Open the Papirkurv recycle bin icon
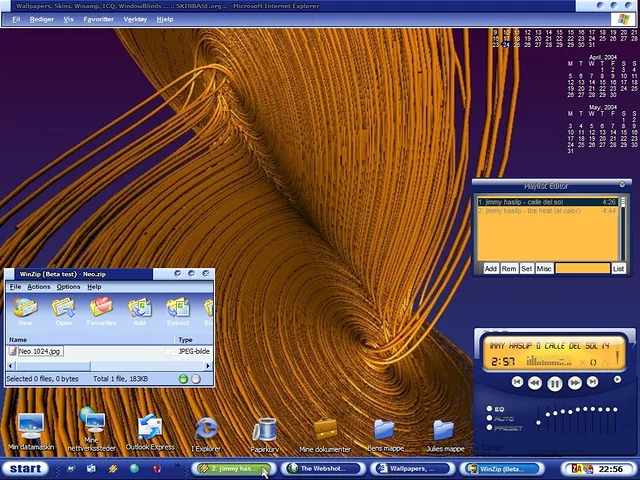640x480 pixels. coord(264,433)
